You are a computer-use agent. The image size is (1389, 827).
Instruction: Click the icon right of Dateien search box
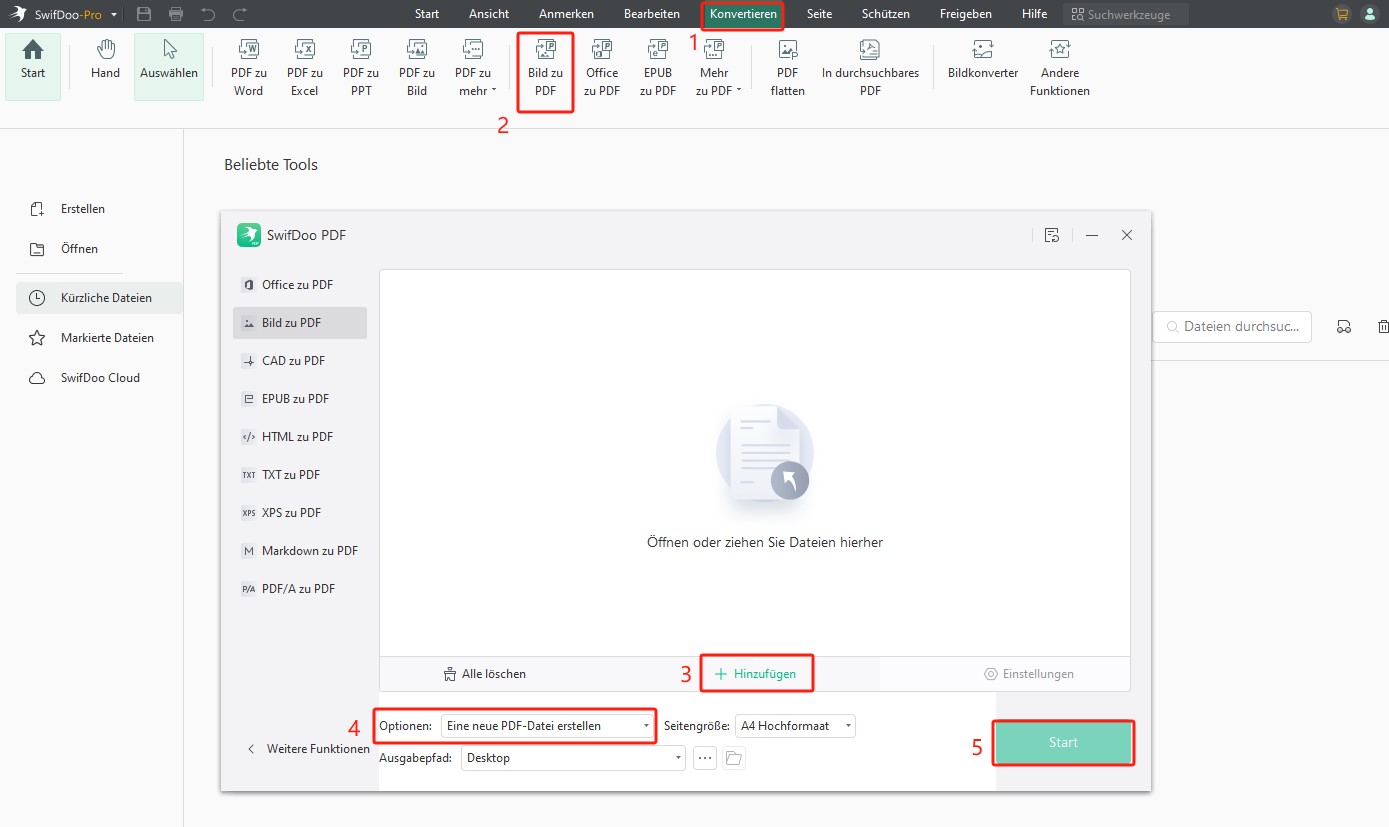(1344, 326)
